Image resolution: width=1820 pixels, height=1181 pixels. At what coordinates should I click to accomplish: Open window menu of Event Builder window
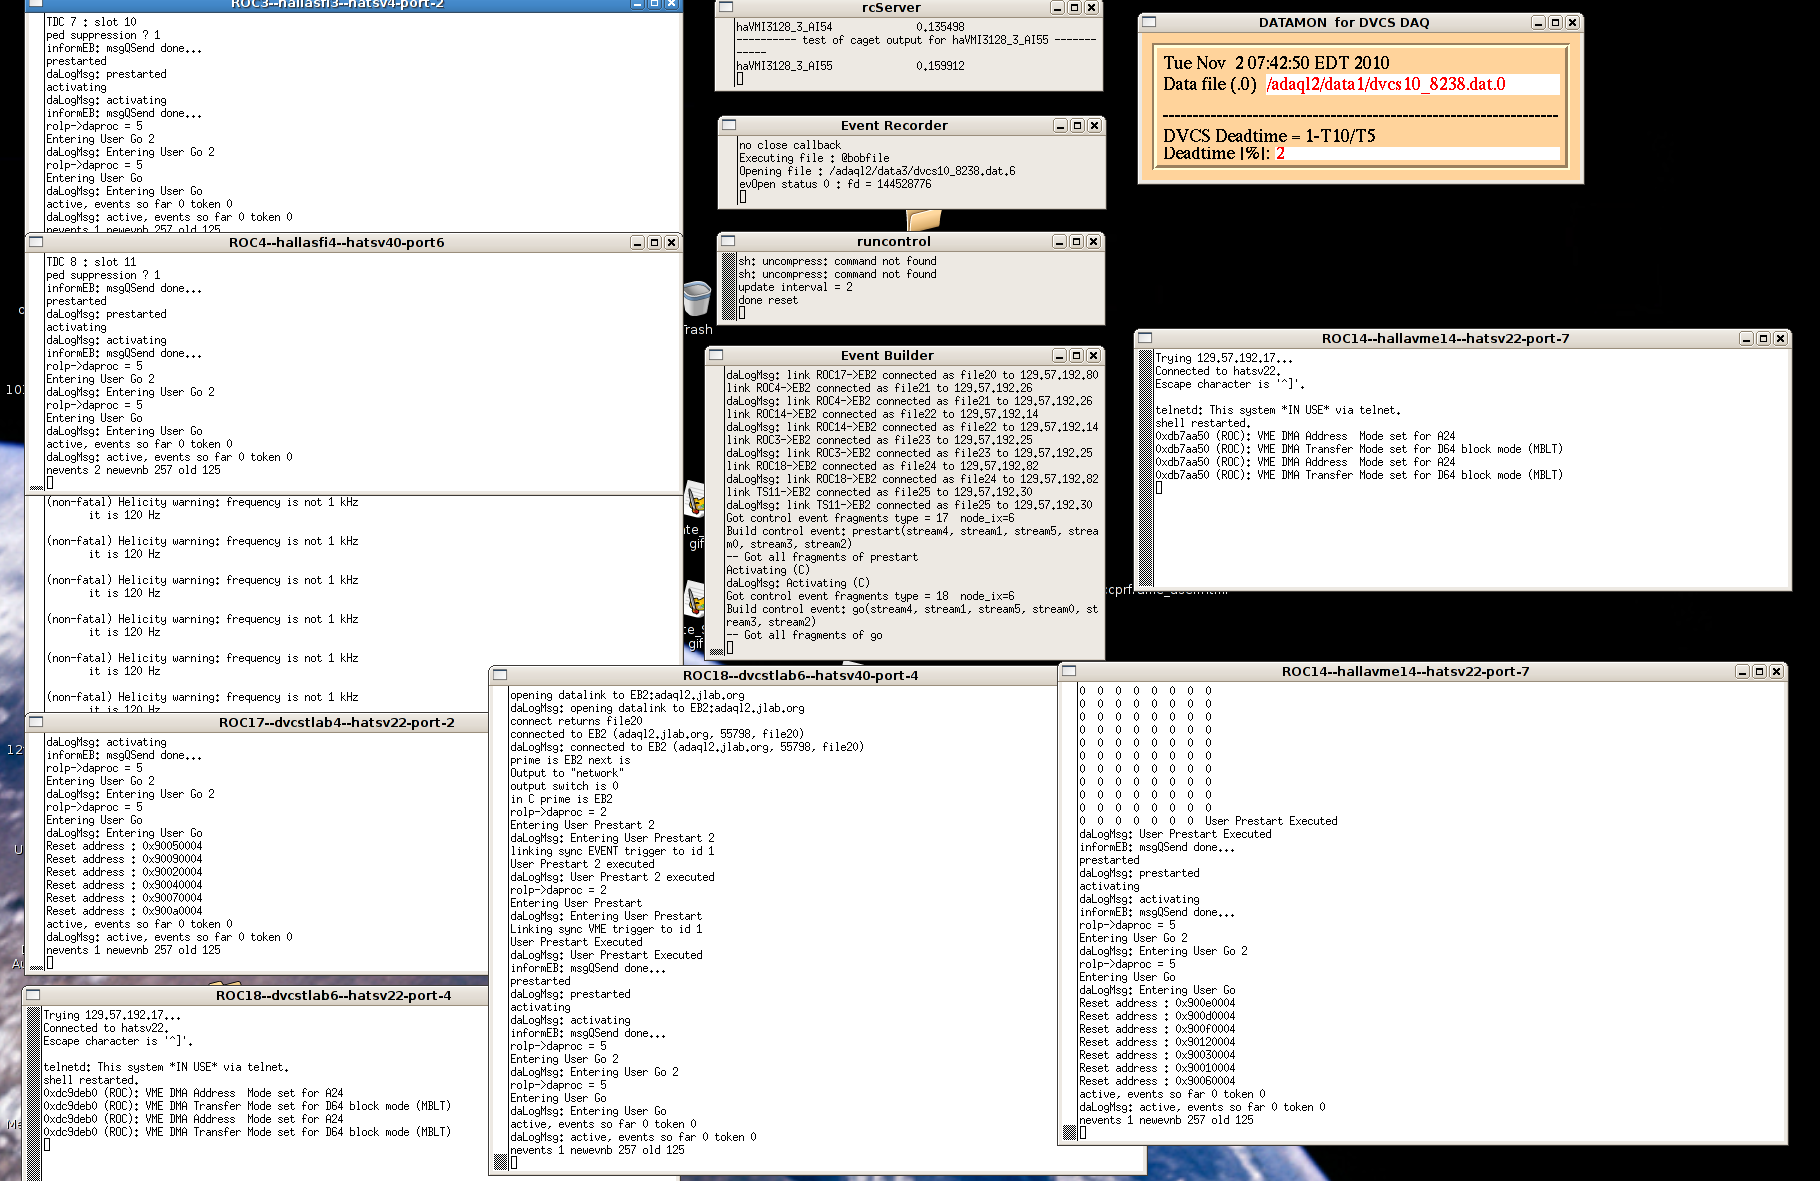[x=716, y=355]
